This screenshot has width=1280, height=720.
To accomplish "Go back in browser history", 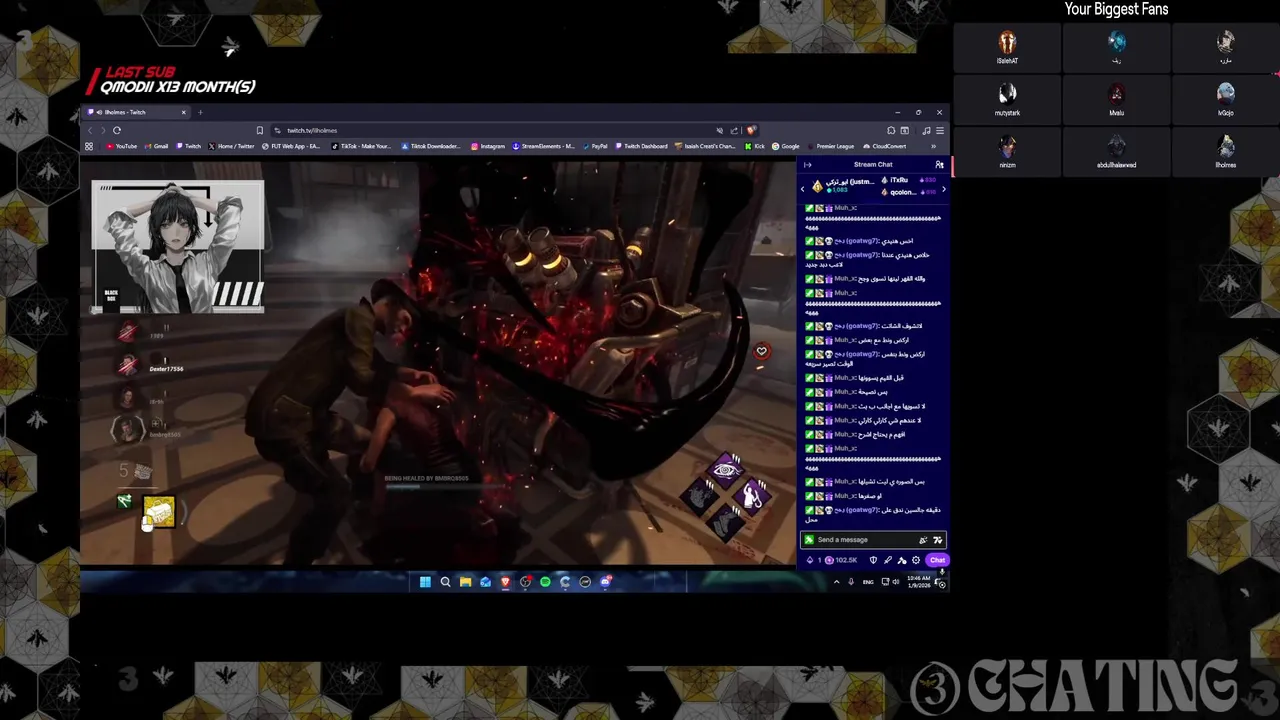I will tap(90, 130).
